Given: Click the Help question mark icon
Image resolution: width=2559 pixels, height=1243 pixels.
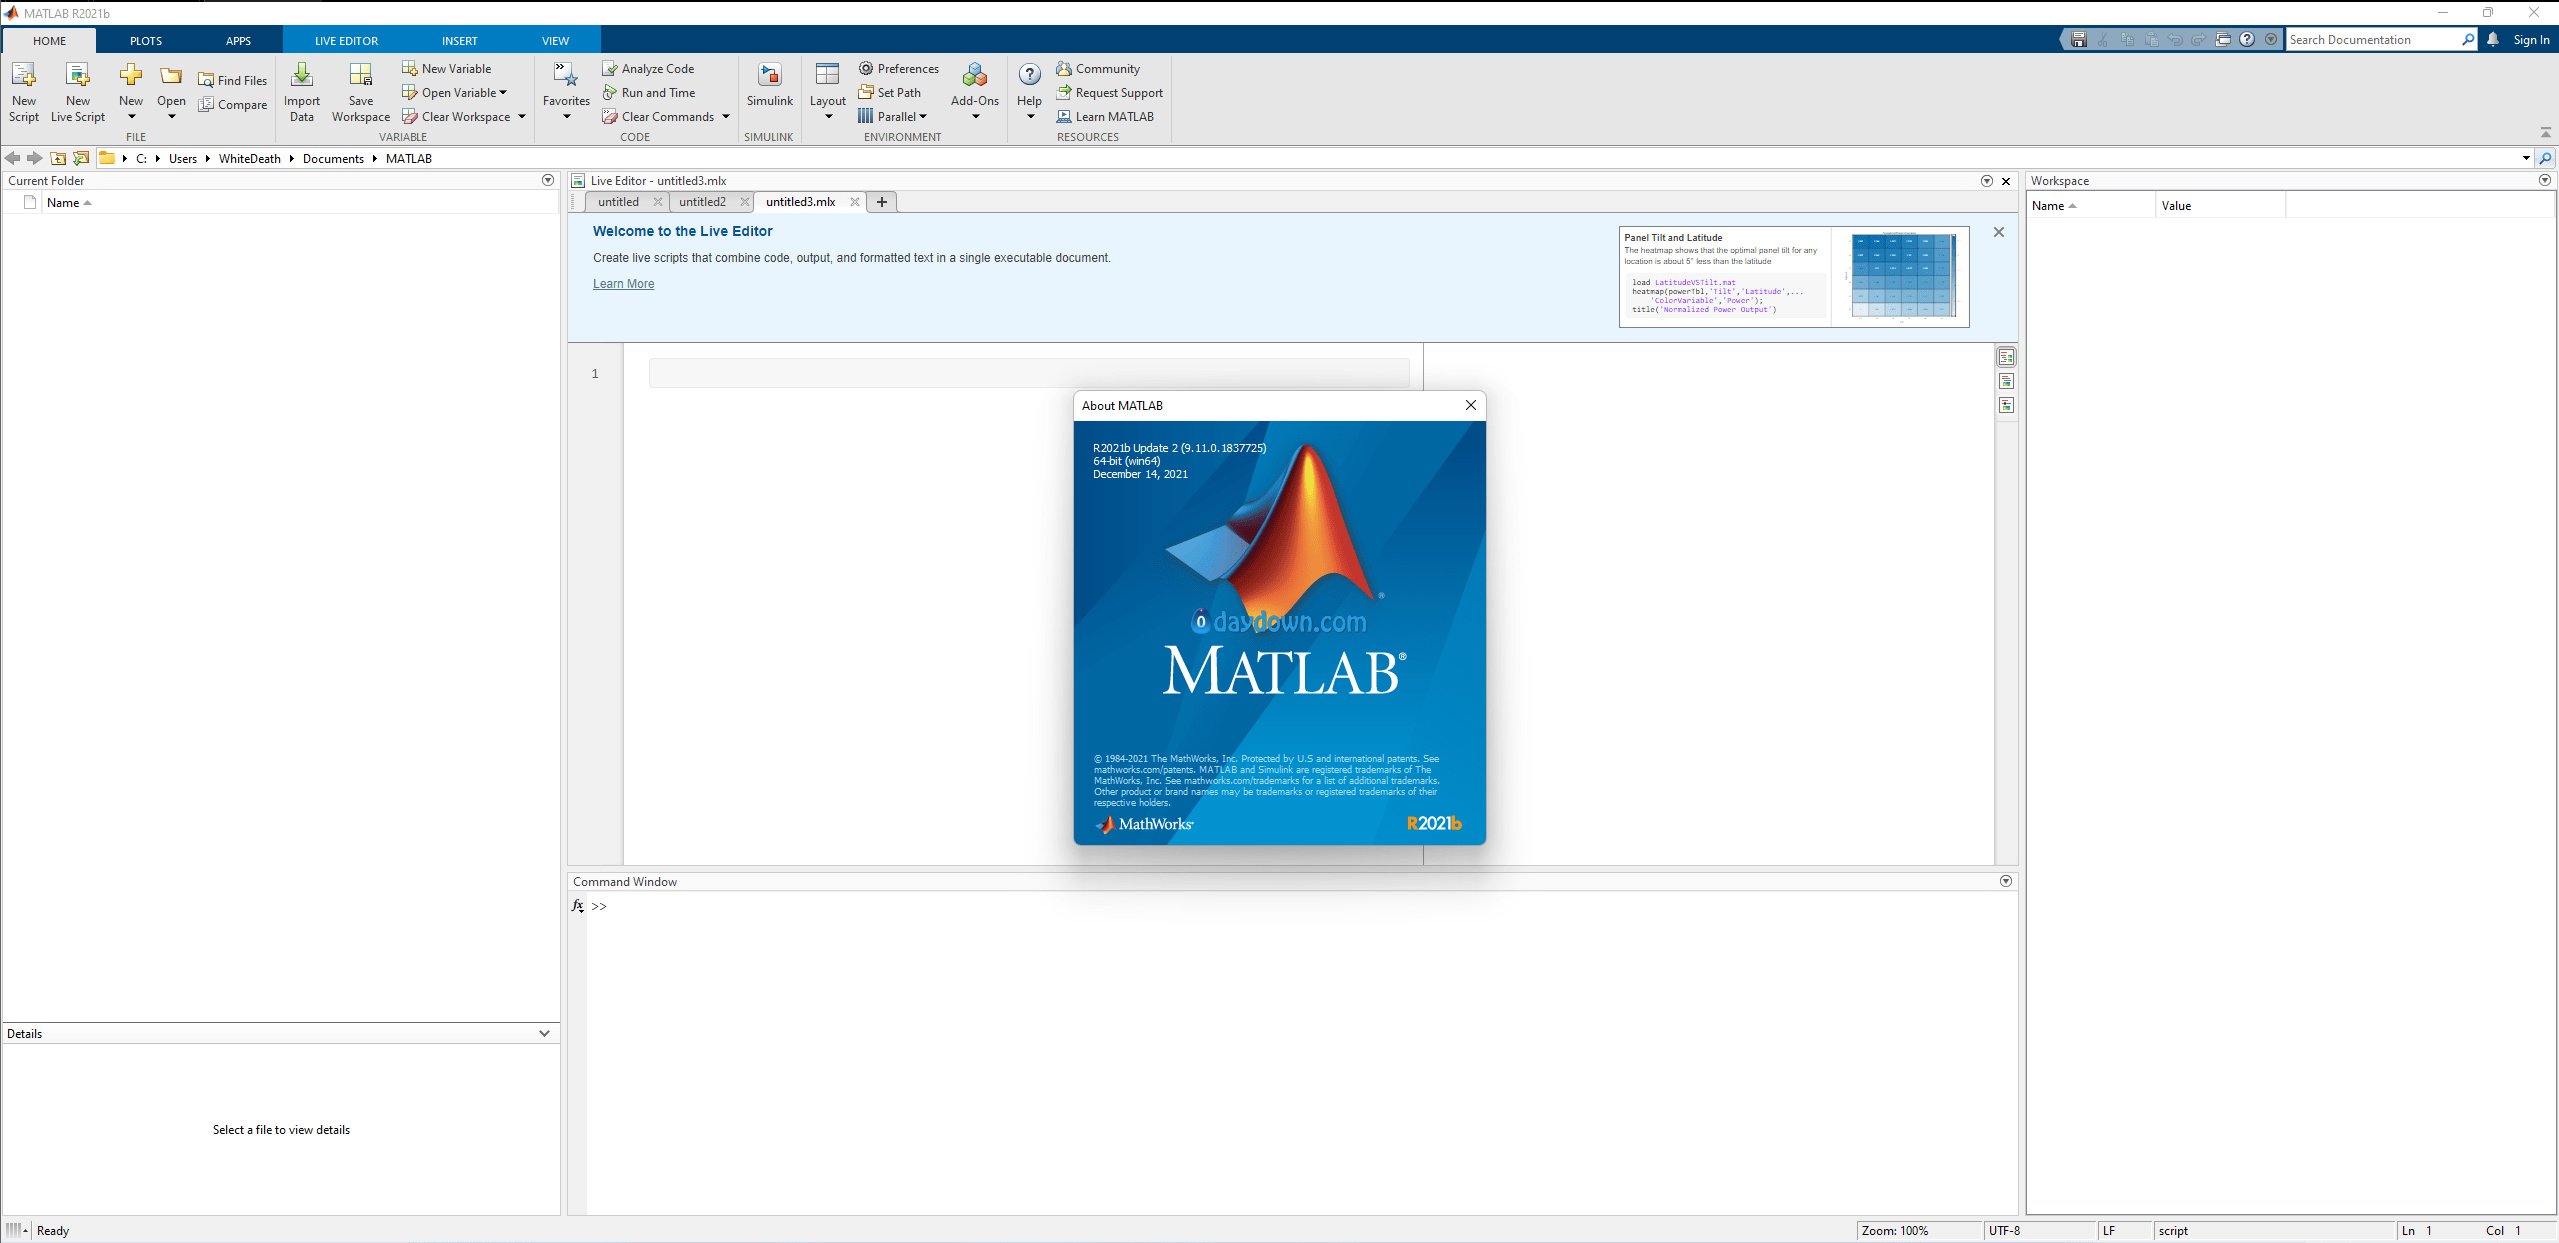Looking at the screenshot, I should coord(1029,74).
